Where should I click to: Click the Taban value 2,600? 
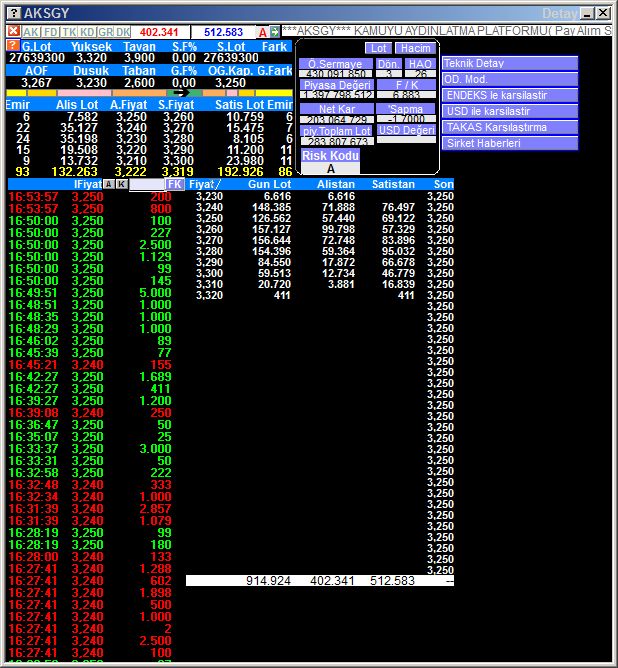point(139,83)
